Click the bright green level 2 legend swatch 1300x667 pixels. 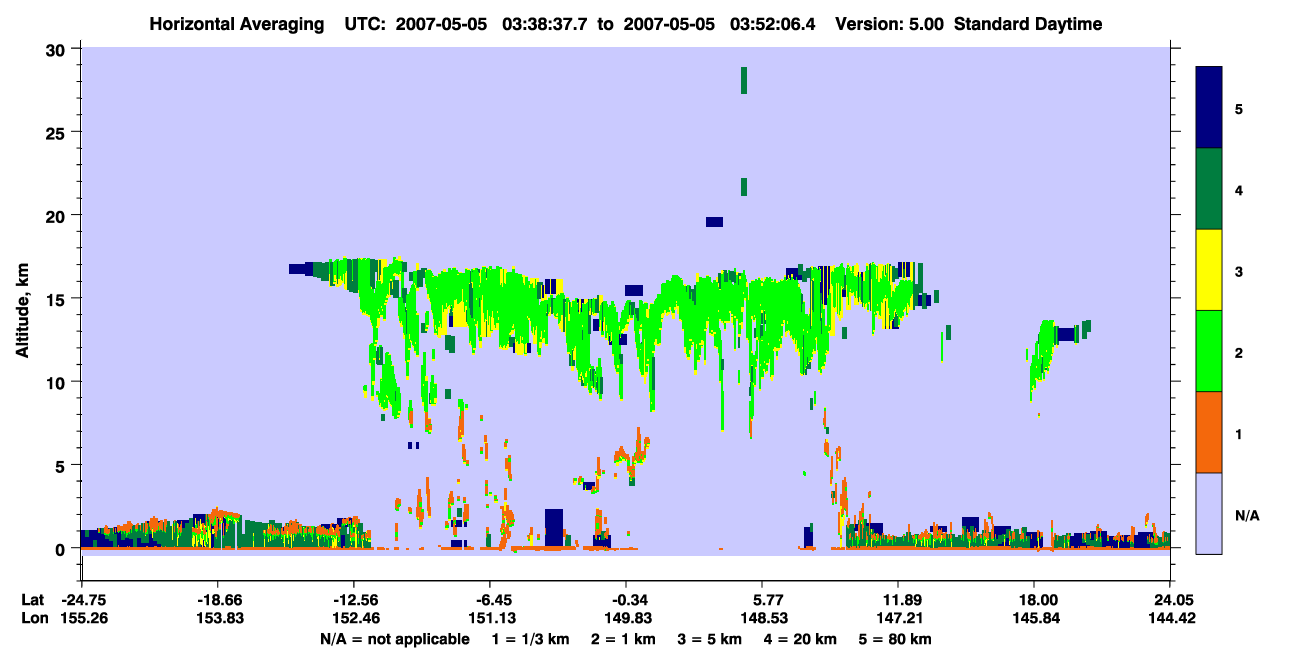[x=1209, y=351]
